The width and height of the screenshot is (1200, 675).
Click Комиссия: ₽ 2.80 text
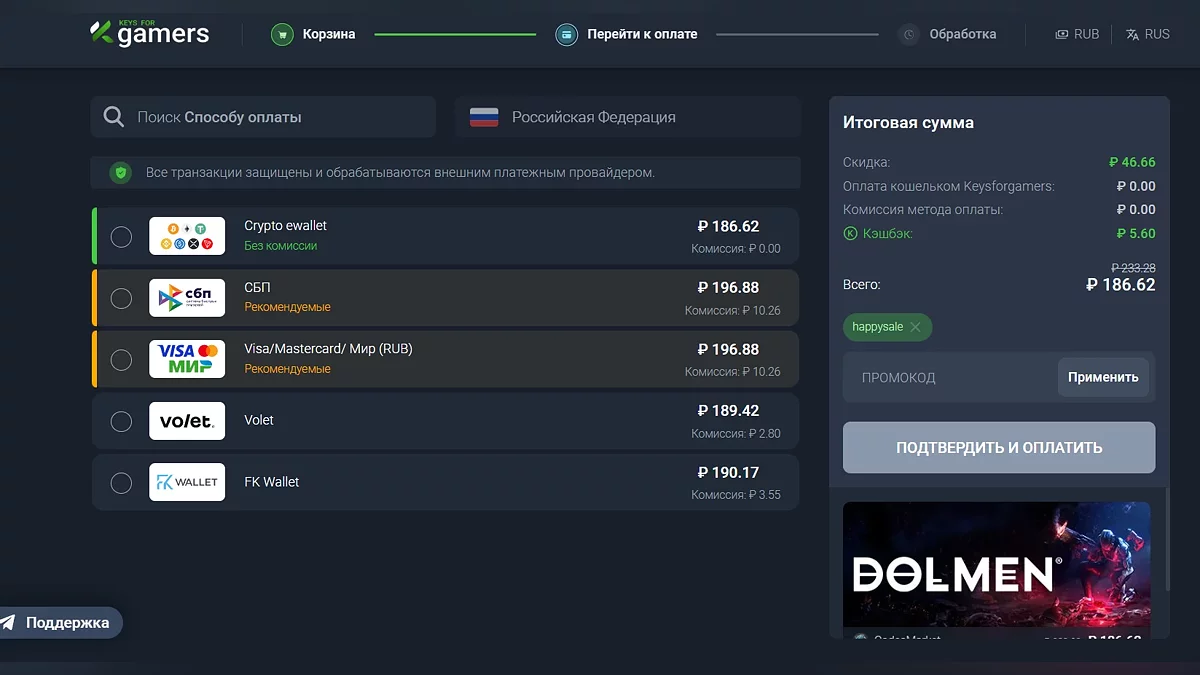736,434
